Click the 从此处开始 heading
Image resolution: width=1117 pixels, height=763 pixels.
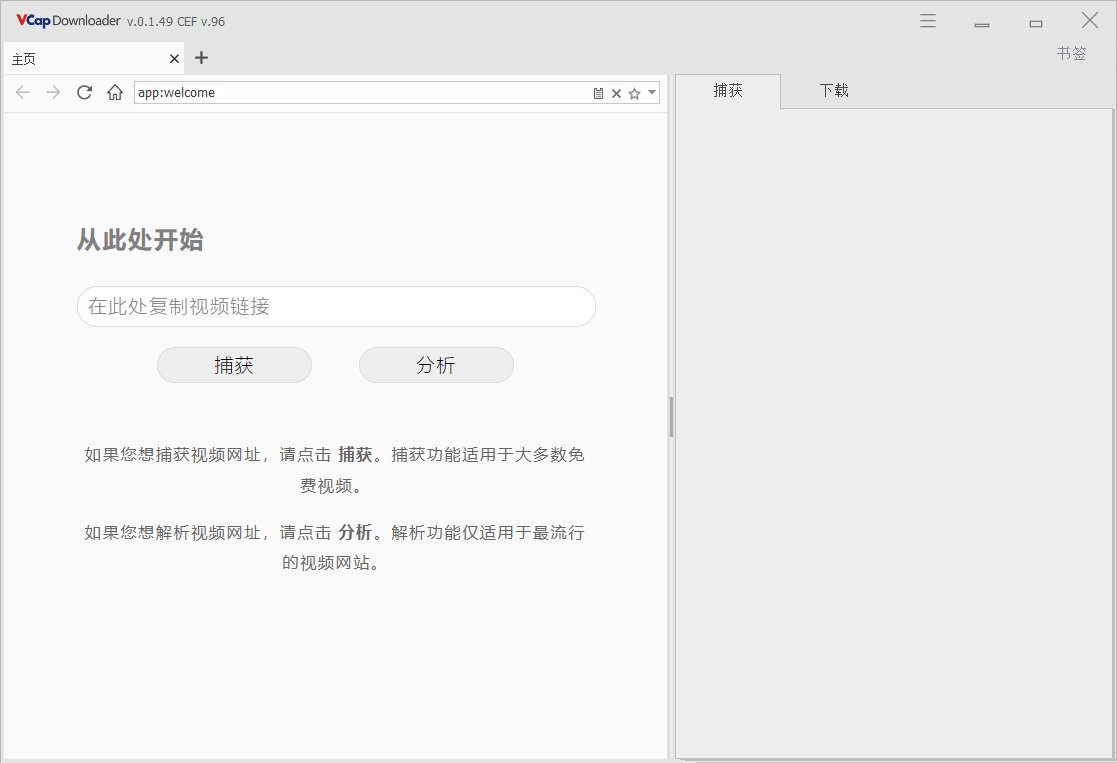(x=140, y=240)
